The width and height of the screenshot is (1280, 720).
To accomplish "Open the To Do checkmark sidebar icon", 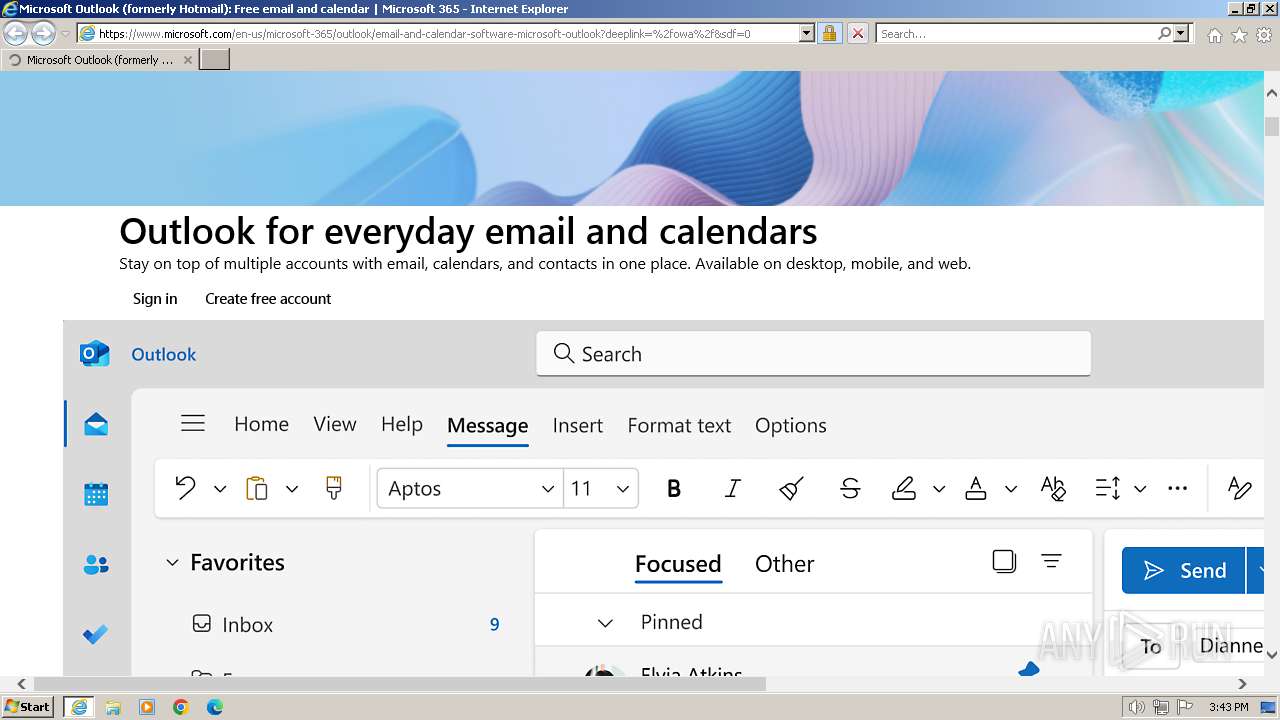I will pos(96,634).
